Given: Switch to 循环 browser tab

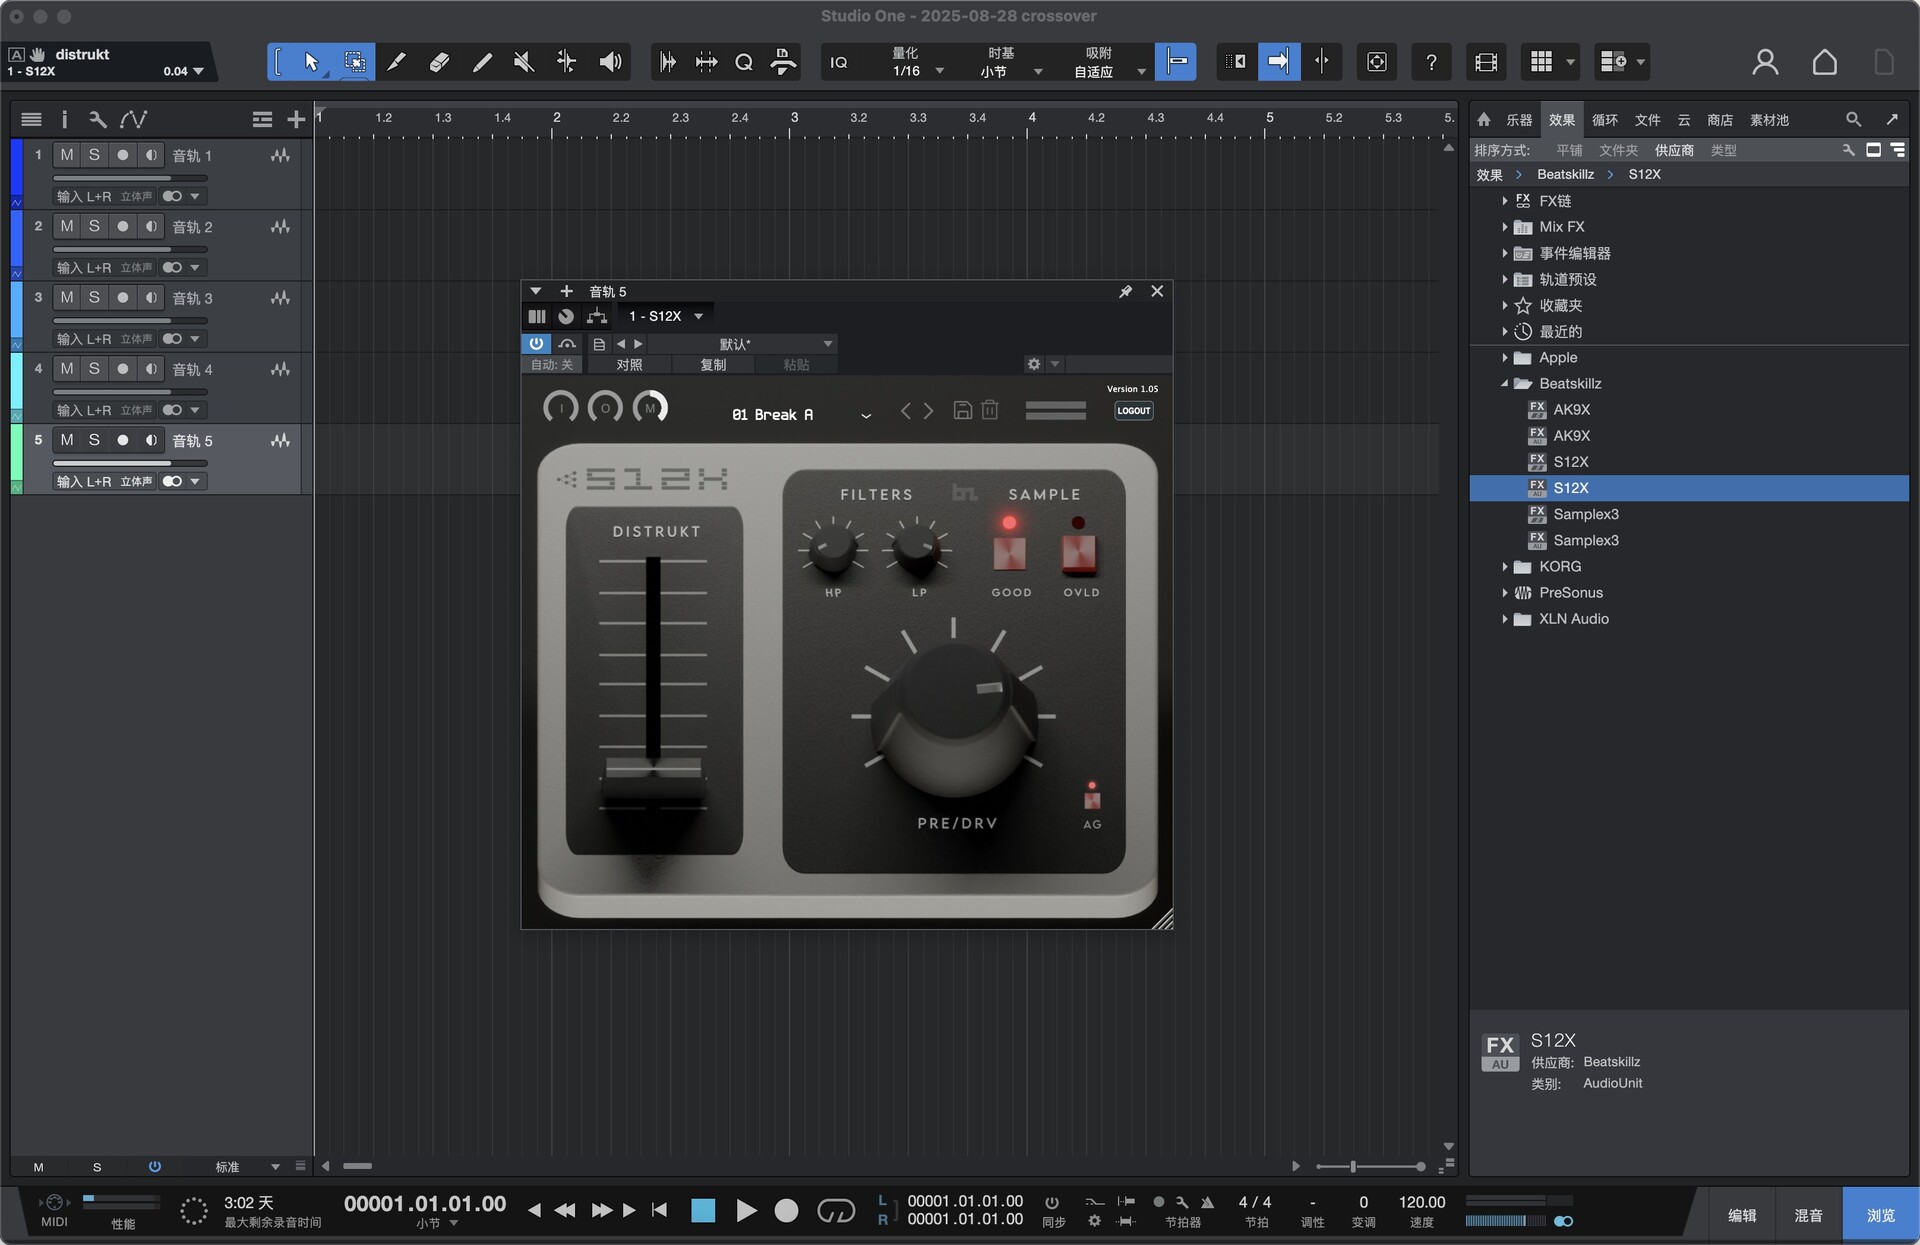Looking at the screenshot, I should coord(1604,120).
